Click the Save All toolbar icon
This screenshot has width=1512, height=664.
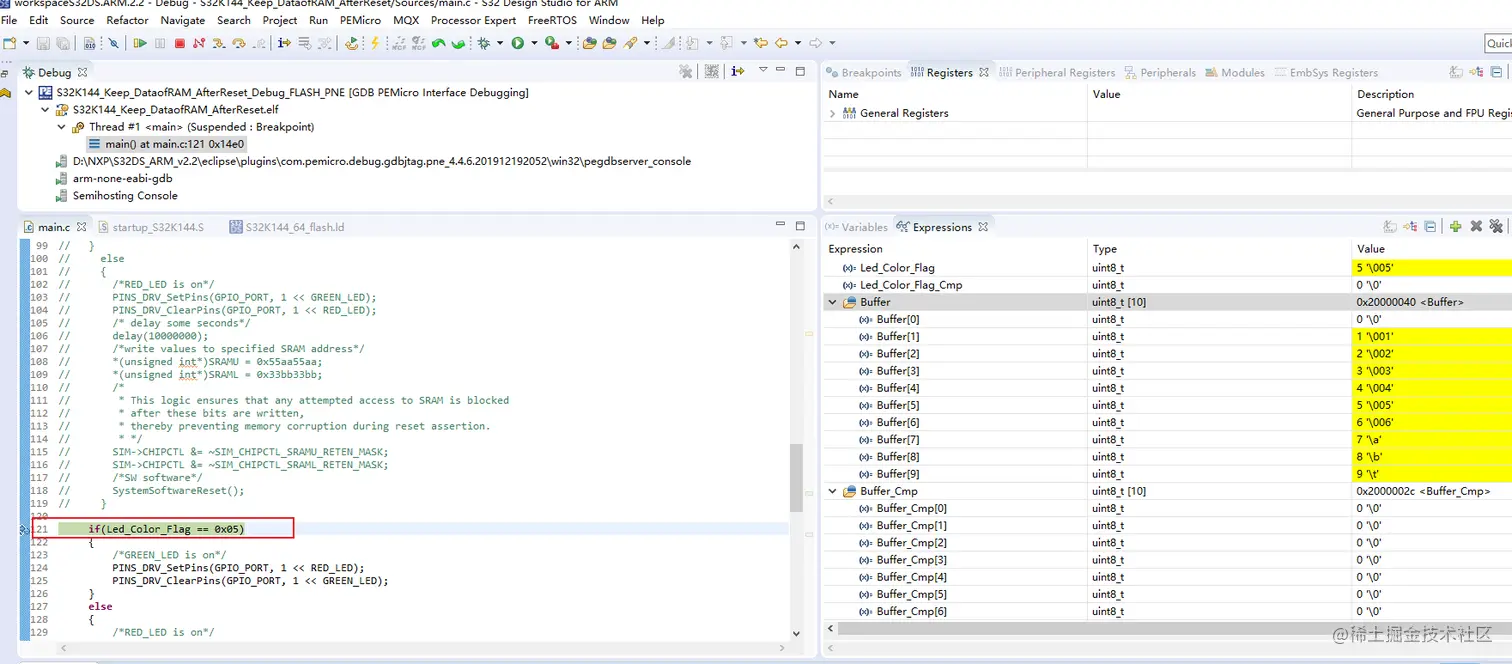pyautogui.click(x=63, y=43)
